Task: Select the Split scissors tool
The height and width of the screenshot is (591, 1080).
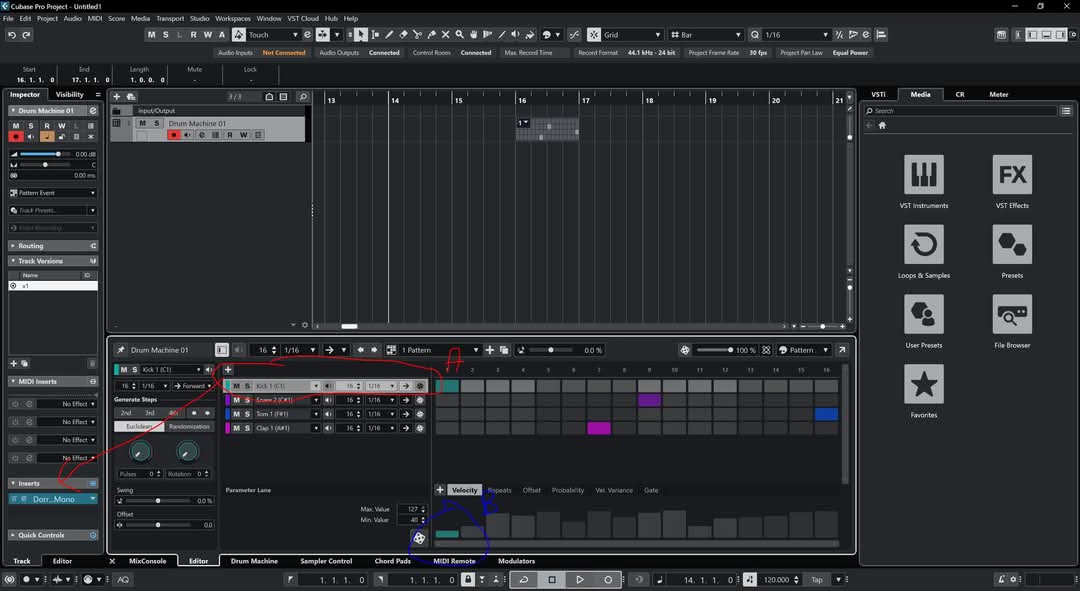Action: [x=417, y=34]
